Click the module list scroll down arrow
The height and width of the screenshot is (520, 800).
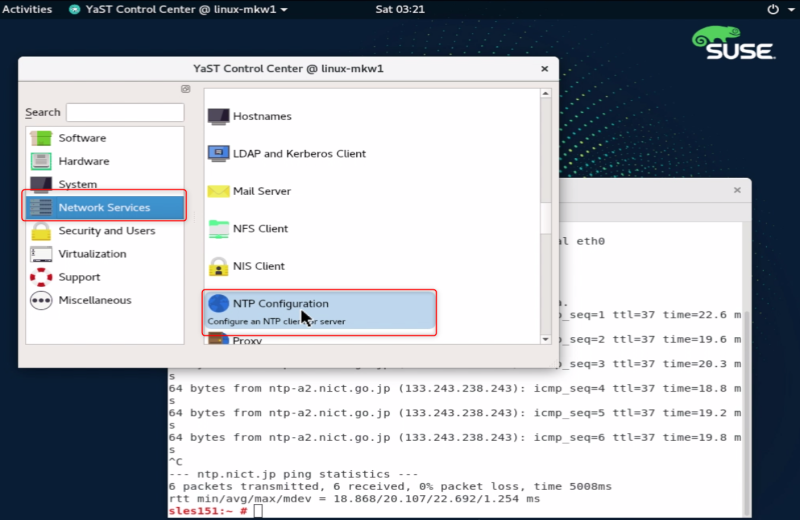click(x=545, y=339)
